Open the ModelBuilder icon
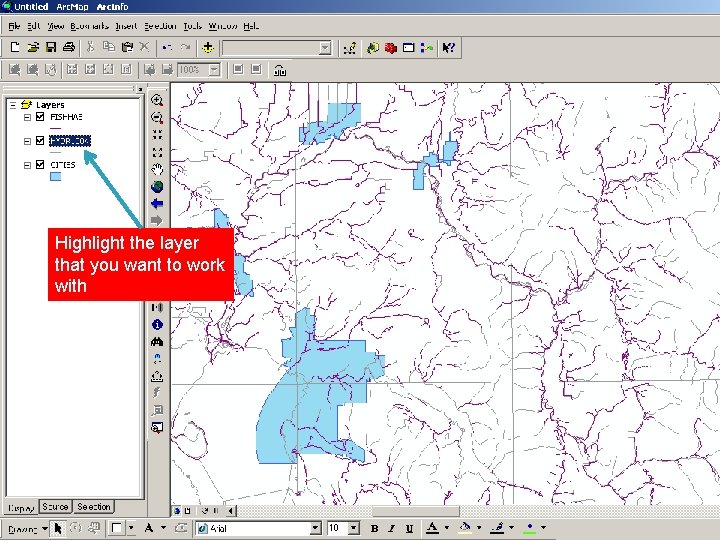This screenshot has width=720, height=540. click(427, 48)
